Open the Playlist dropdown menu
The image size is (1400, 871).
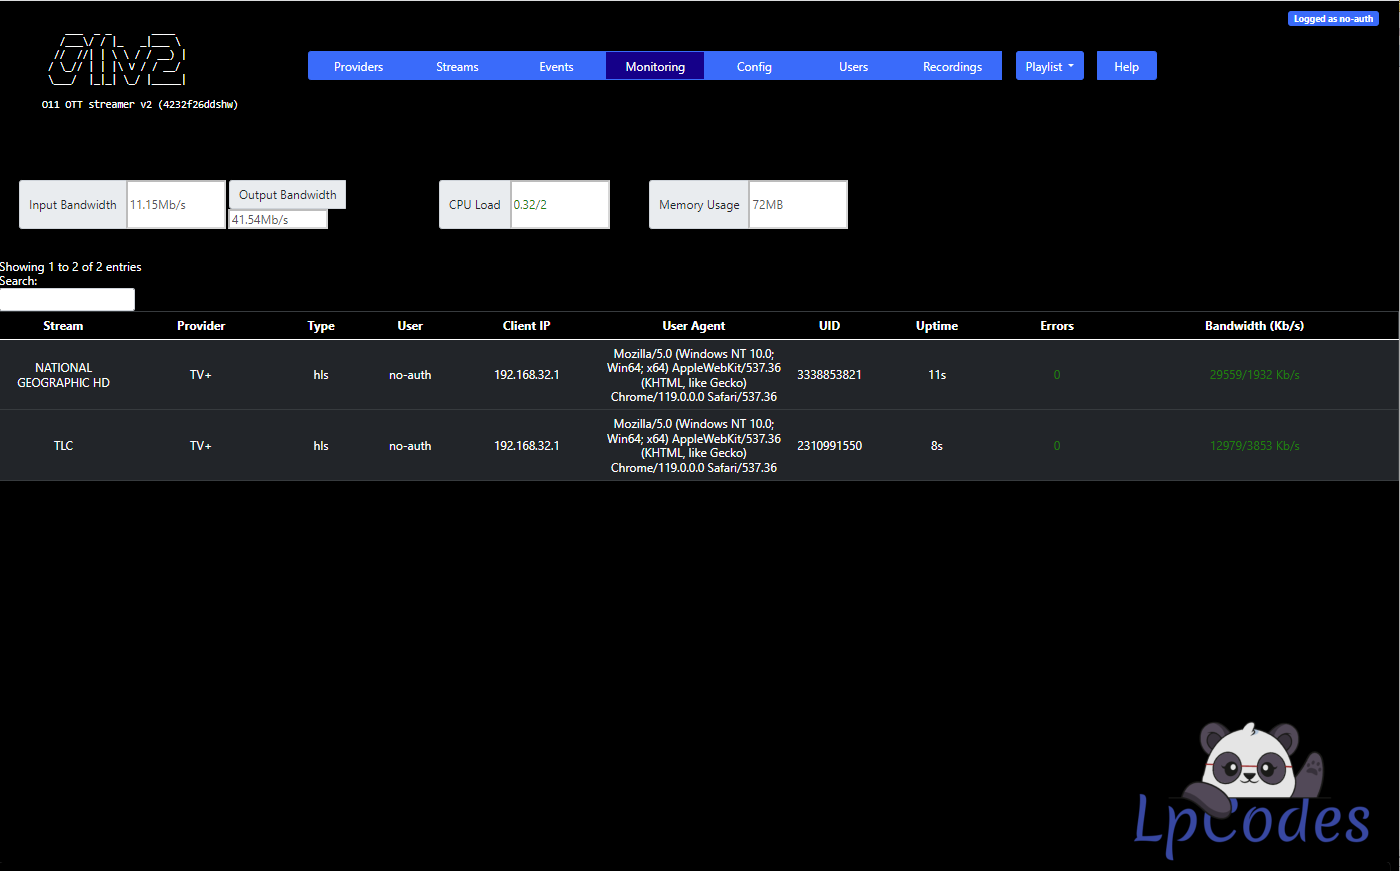pyautogui.click(x=1049, y=66)
